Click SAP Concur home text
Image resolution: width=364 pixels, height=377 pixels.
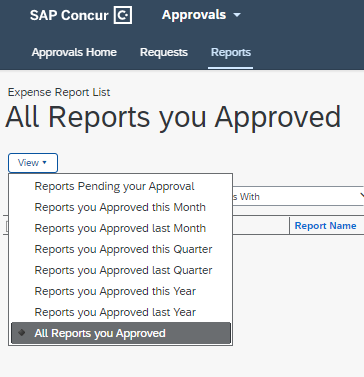pyautogui.click(x=69, y=15)
